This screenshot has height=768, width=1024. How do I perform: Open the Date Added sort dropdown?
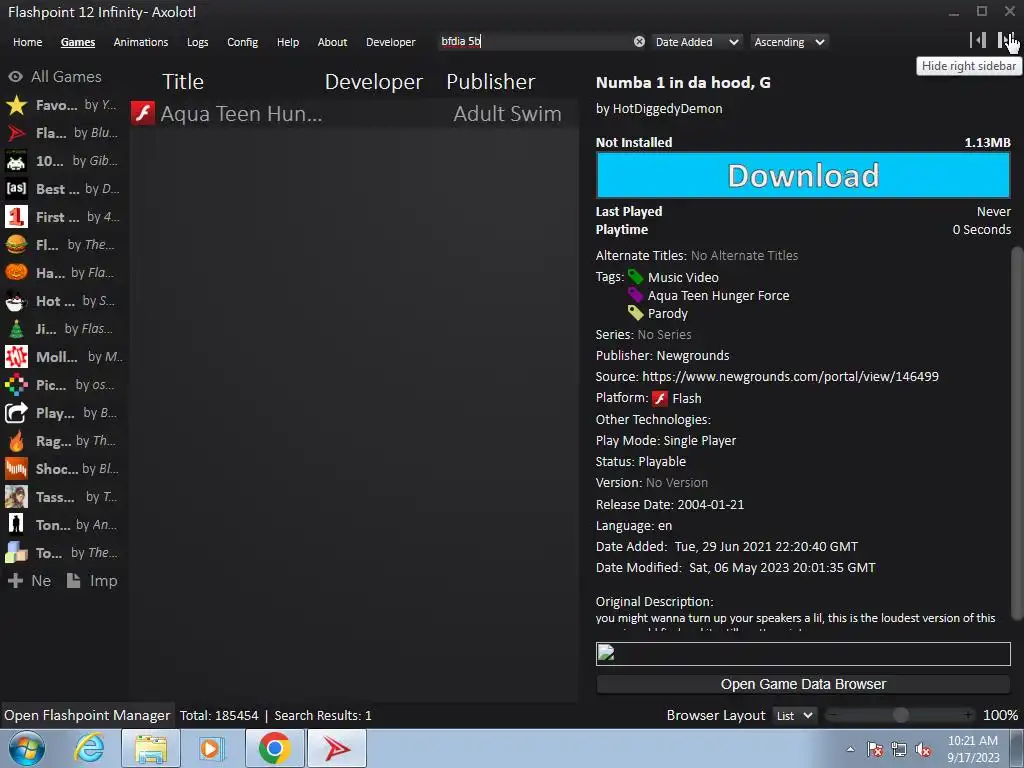(697, 42)
